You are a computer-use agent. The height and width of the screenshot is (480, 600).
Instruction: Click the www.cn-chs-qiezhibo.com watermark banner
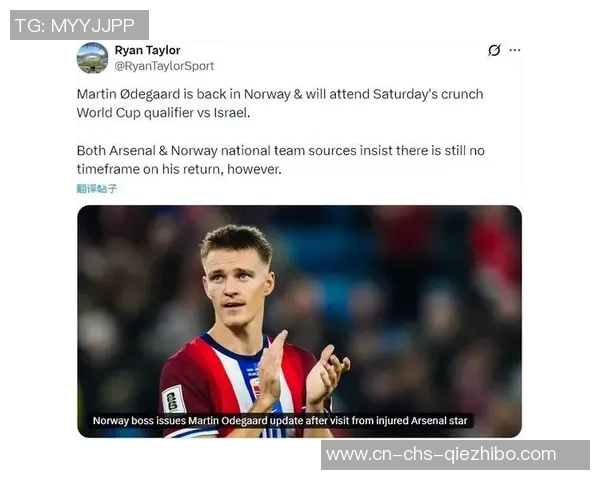coord(455,455)
